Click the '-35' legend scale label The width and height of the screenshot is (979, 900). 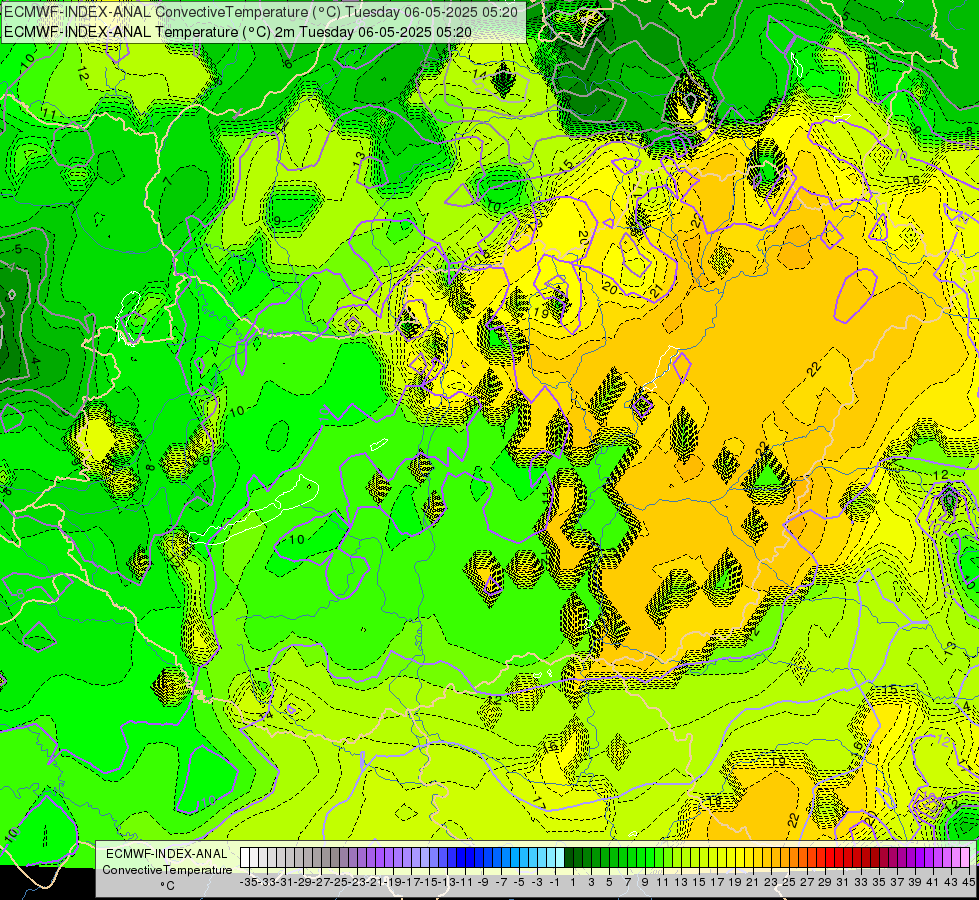(x=248, y=882)
